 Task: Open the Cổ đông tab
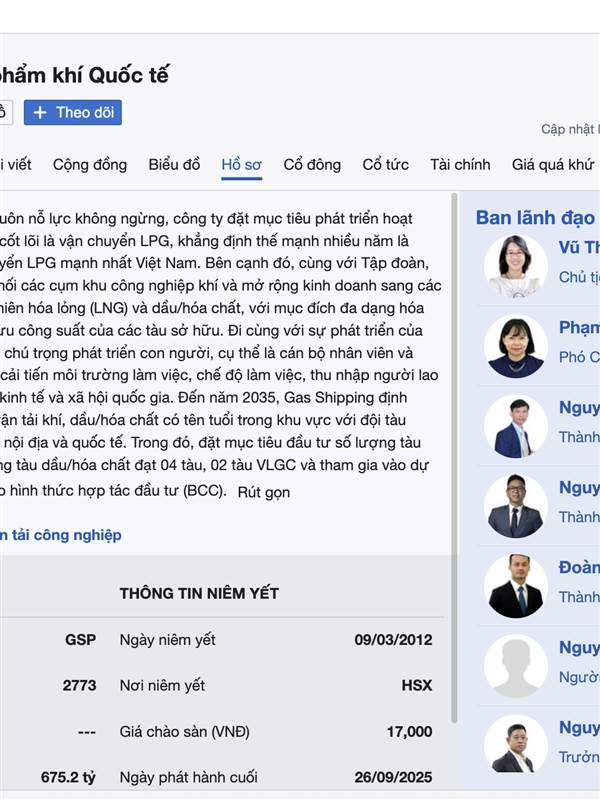click(312, 165)
